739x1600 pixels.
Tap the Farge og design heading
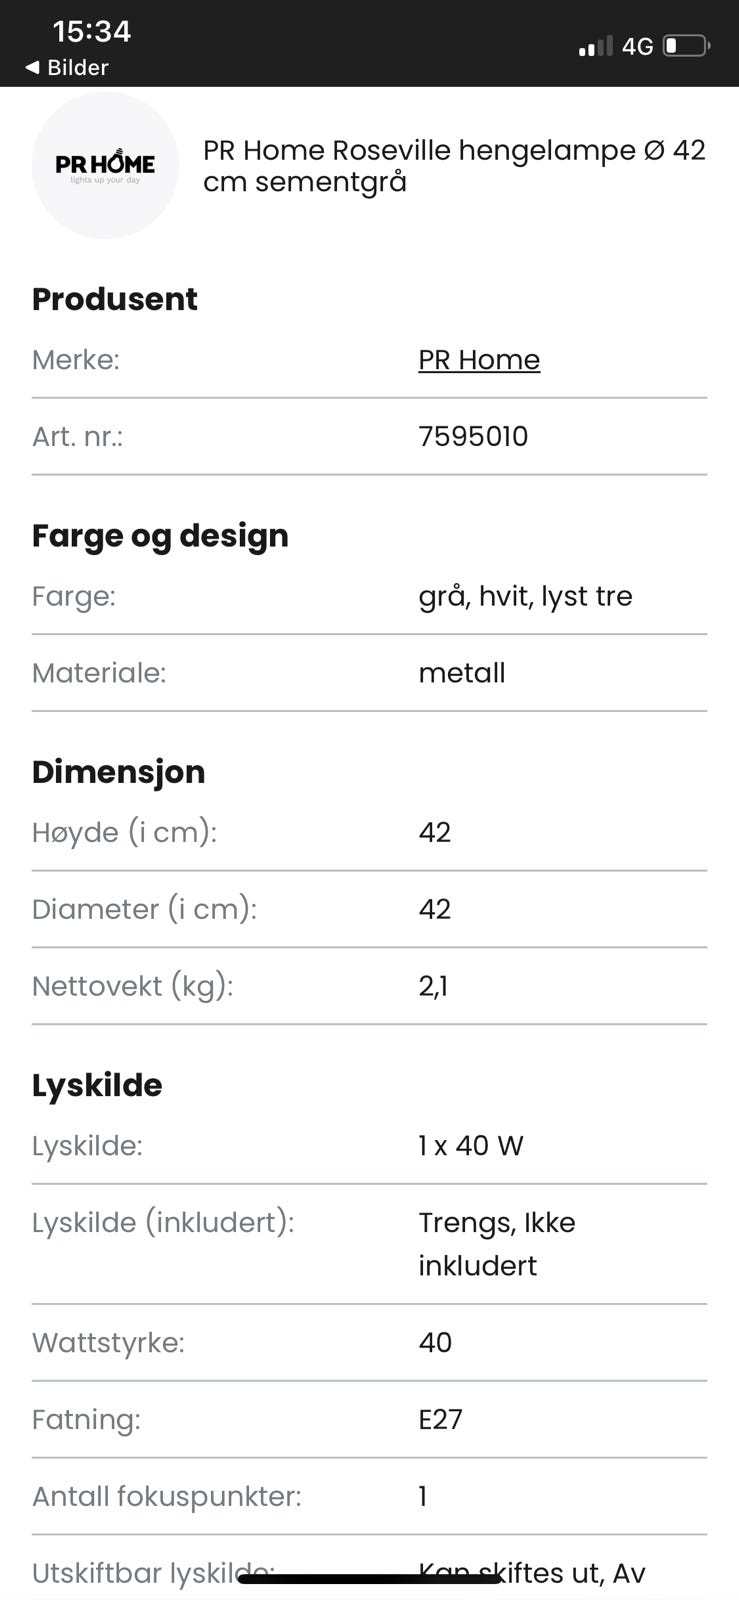tap(160, 536)
